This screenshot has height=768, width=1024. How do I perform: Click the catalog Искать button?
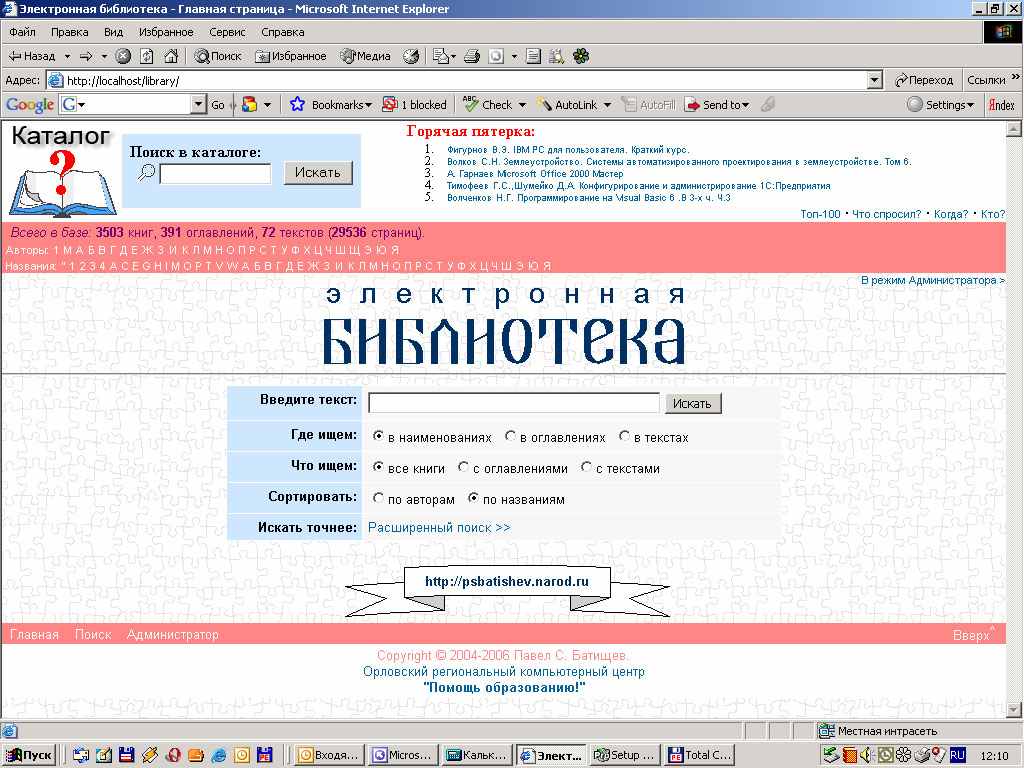(x=318, y=172)
